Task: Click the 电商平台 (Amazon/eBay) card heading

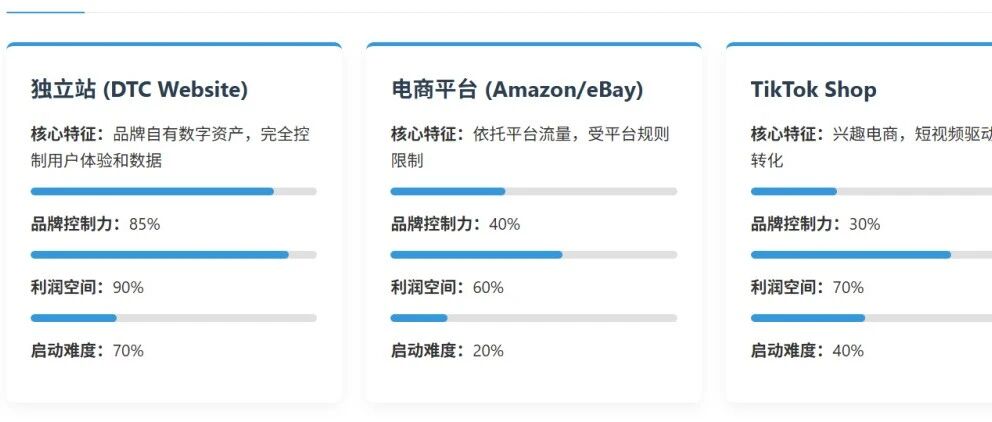Action: [517, 90]
